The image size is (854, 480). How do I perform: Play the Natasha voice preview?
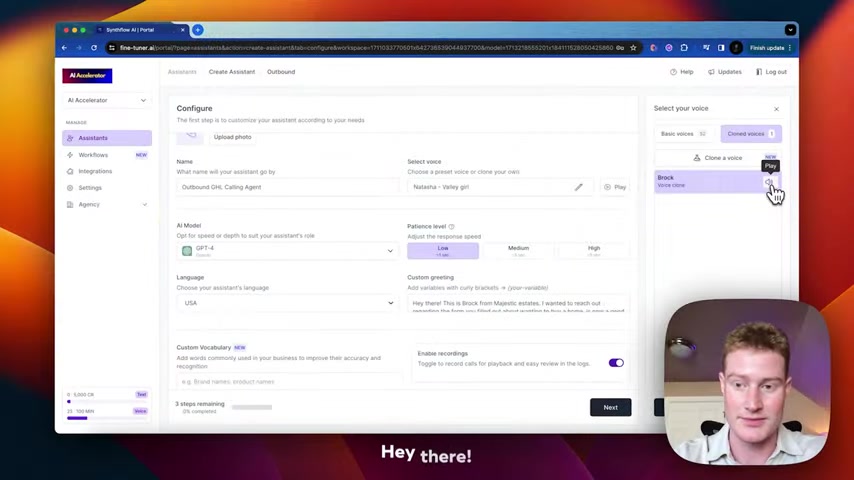(x=615, y=187)
